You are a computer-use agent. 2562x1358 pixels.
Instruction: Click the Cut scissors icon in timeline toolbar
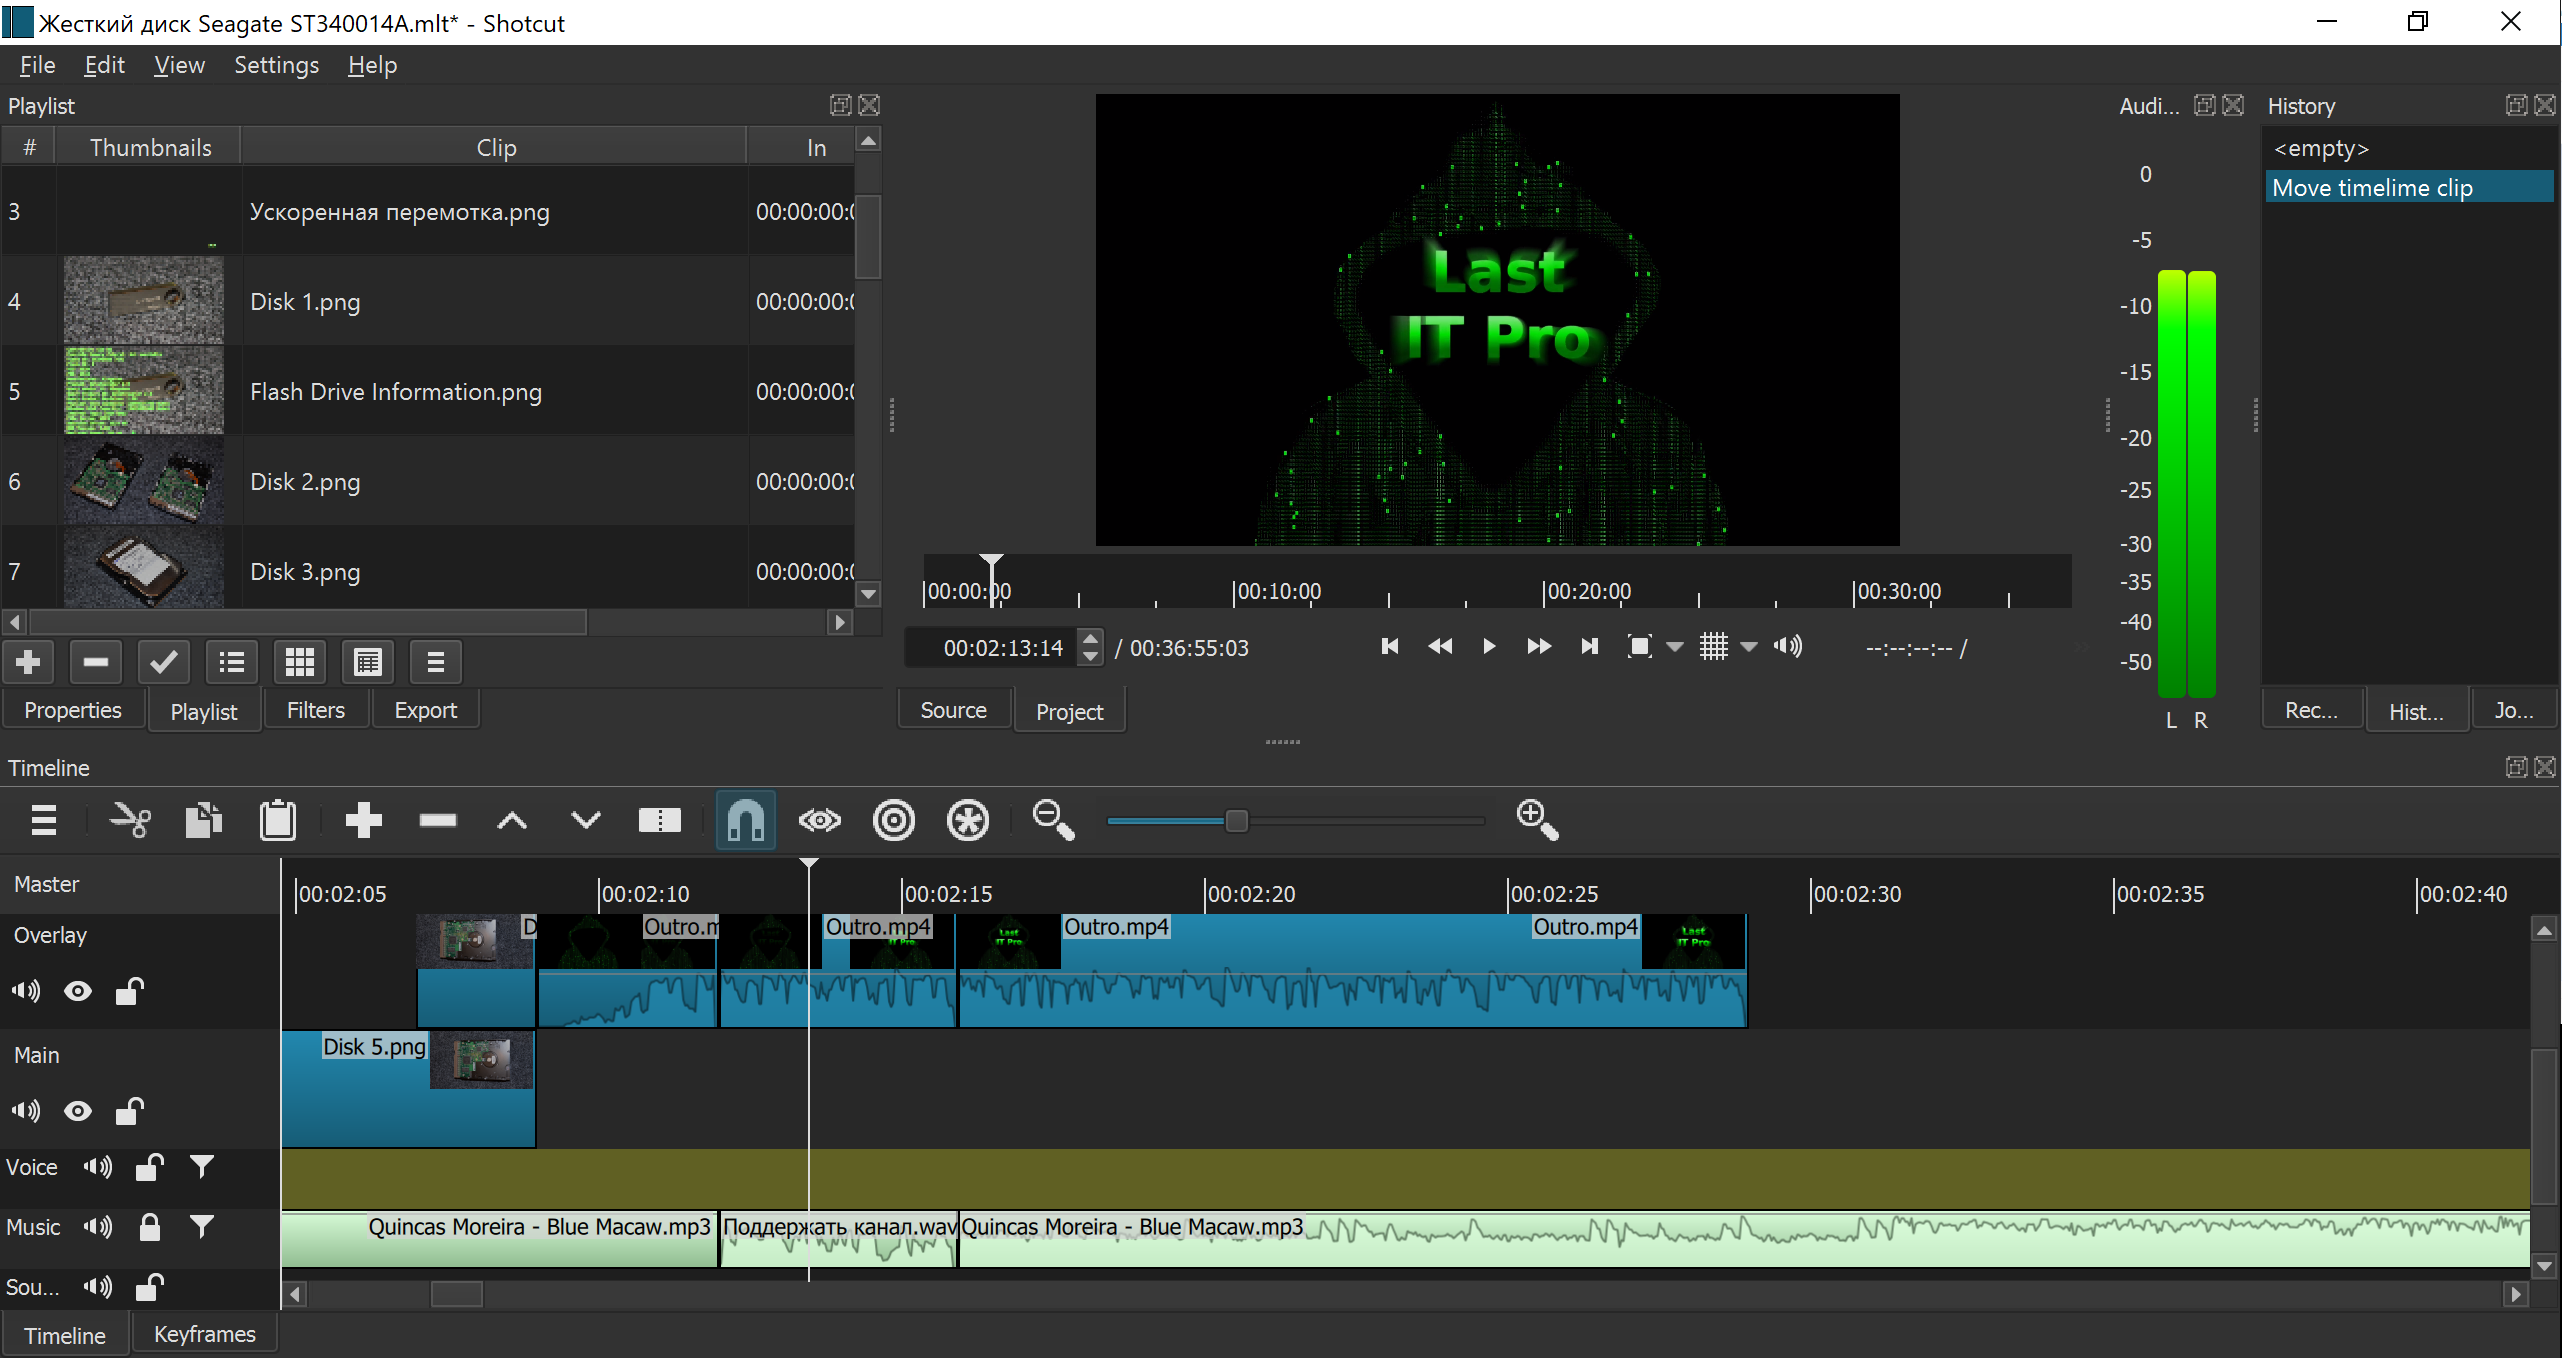(130, 821)
